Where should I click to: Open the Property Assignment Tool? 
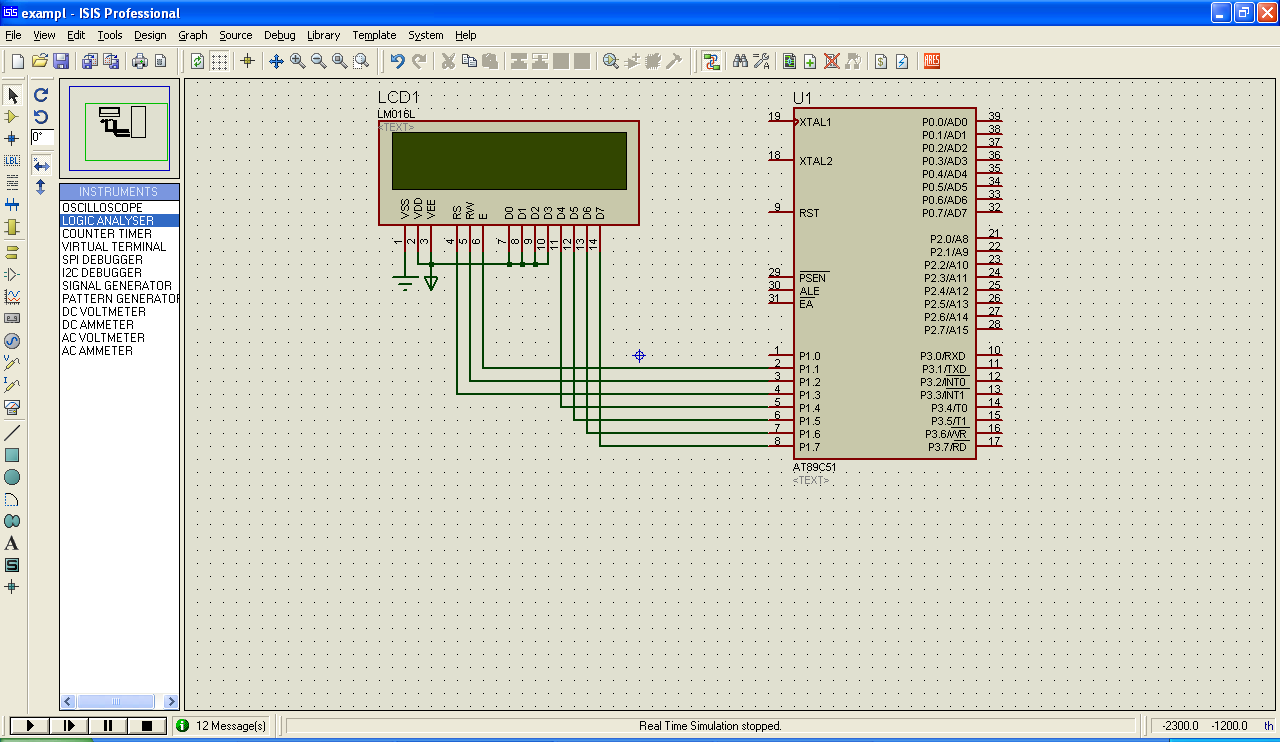point(761,61)
